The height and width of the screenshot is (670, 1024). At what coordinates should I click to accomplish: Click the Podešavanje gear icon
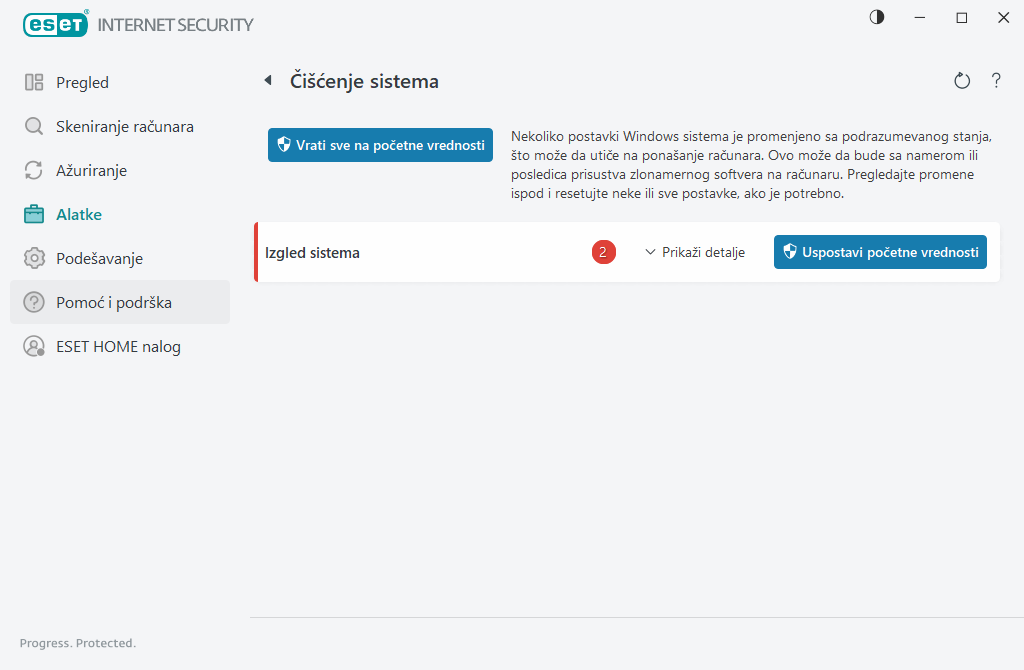click(34, 259)
